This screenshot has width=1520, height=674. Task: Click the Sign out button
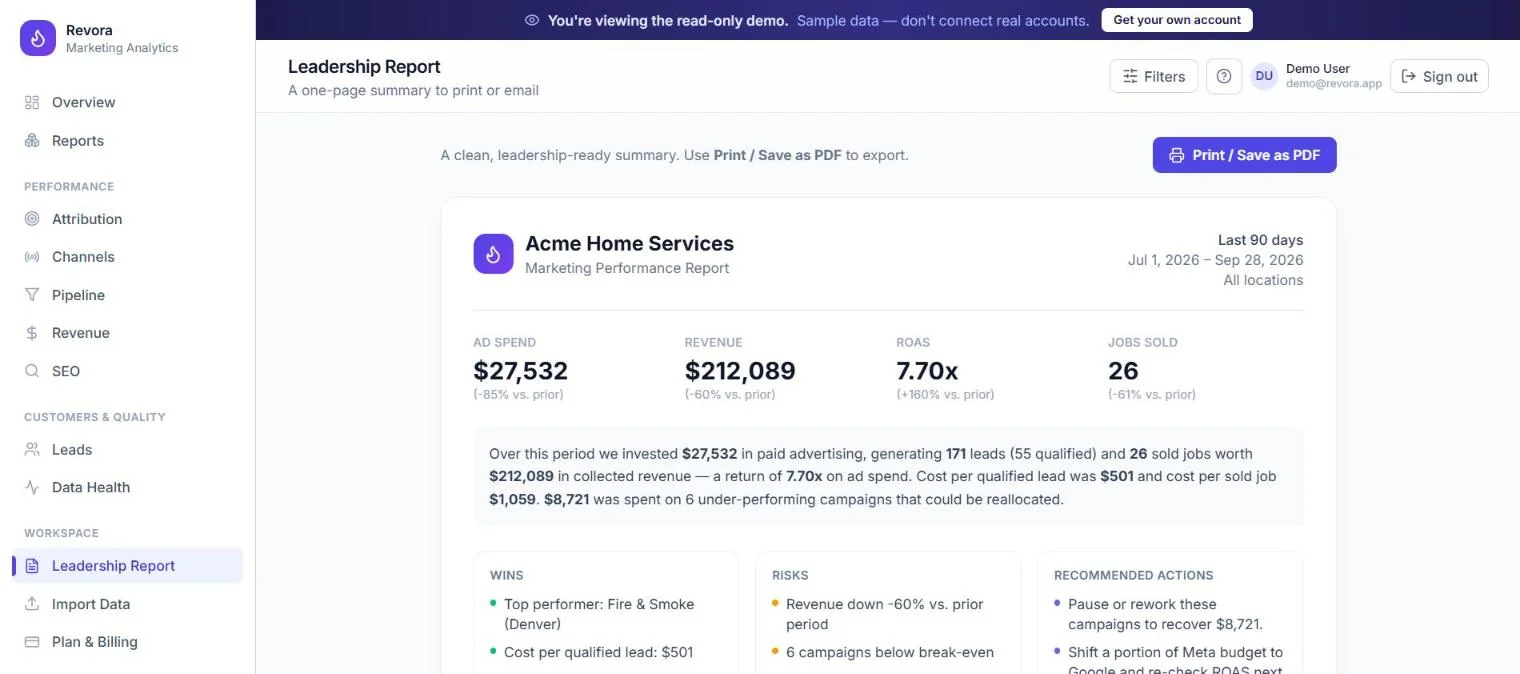click(1439, 76)
